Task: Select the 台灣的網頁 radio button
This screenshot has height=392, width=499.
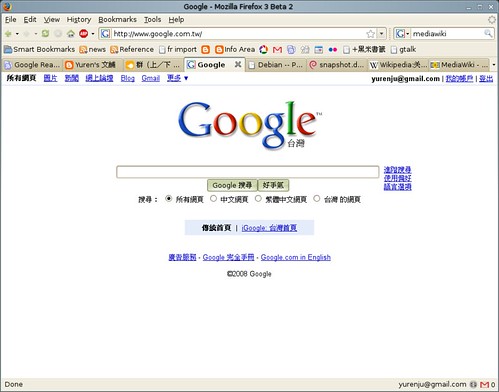Action: 317,199
